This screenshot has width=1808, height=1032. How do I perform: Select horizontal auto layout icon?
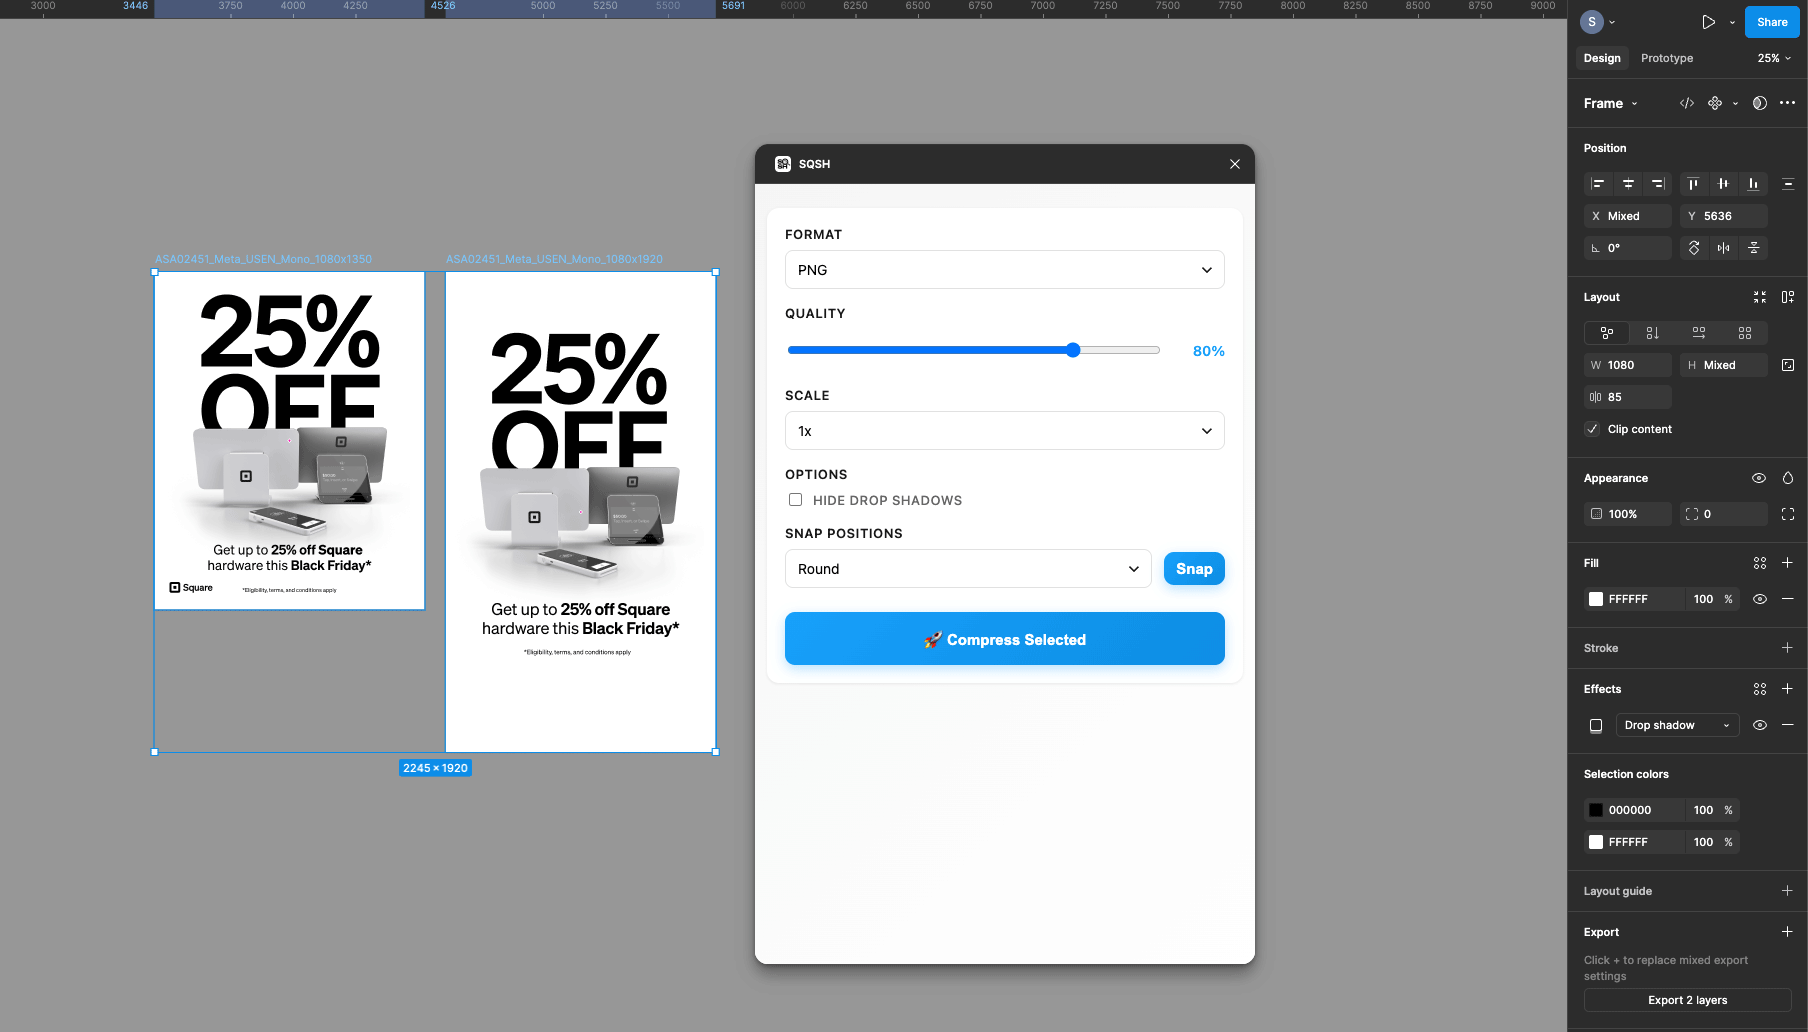click(x=1699, y=333)
